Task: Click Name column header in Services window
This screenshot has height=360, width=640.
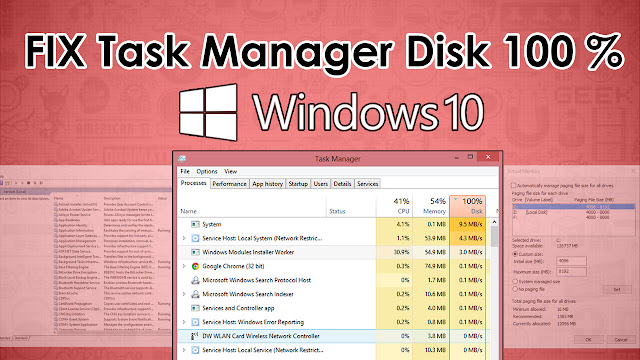Action: click(58, 198)
